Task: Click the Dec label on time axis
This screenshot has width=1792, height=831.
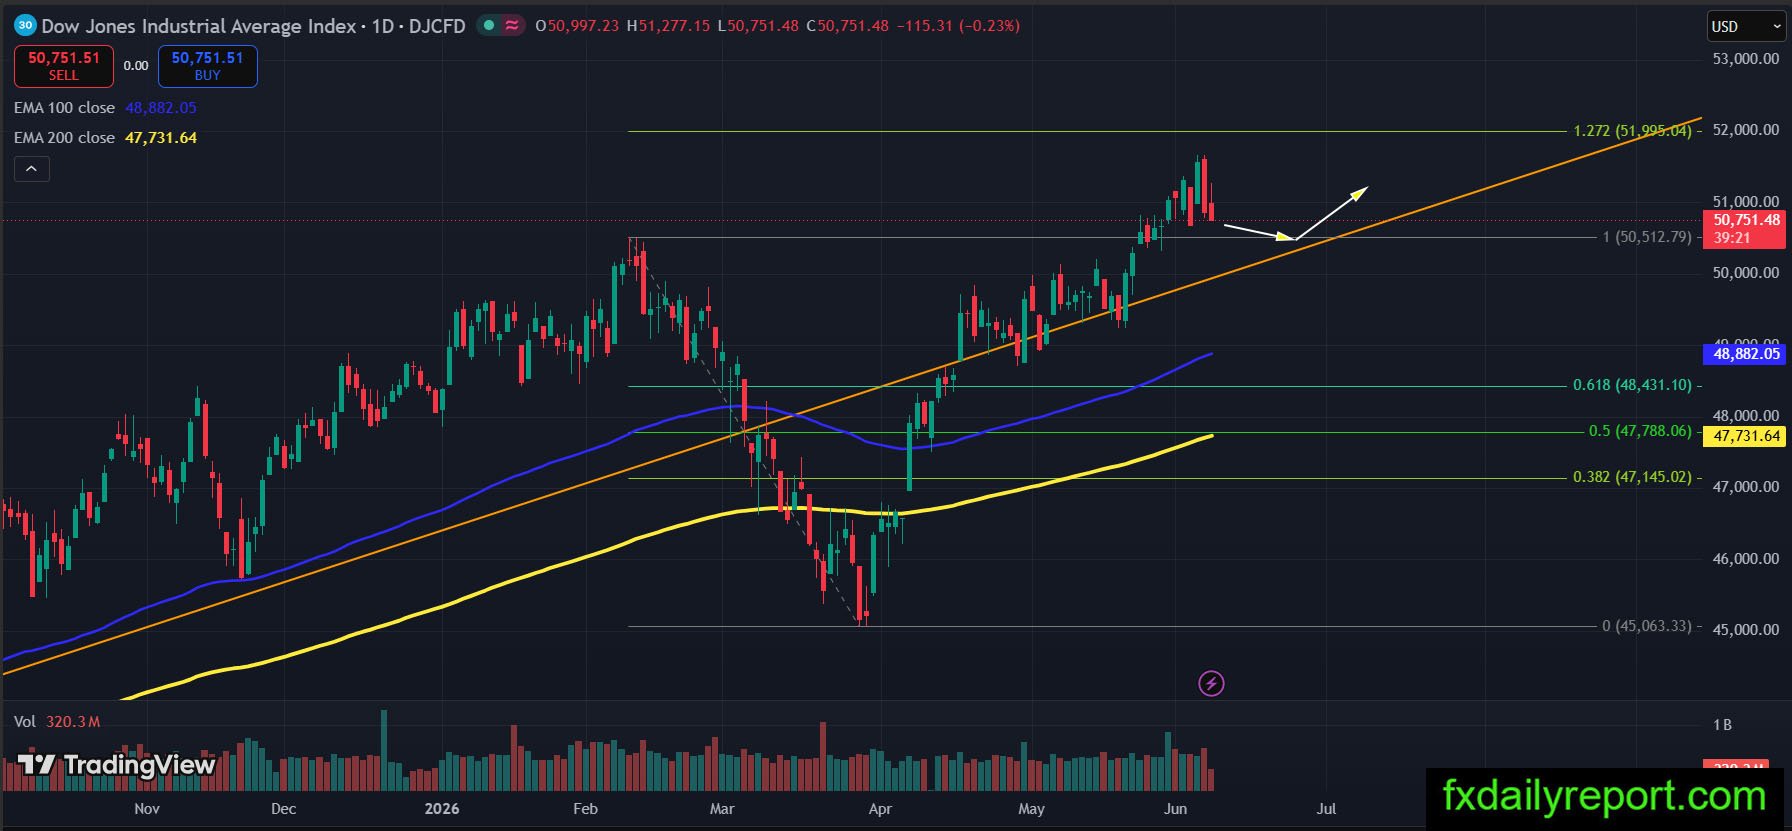Action: pyautogui.click(x=284, y=809)
